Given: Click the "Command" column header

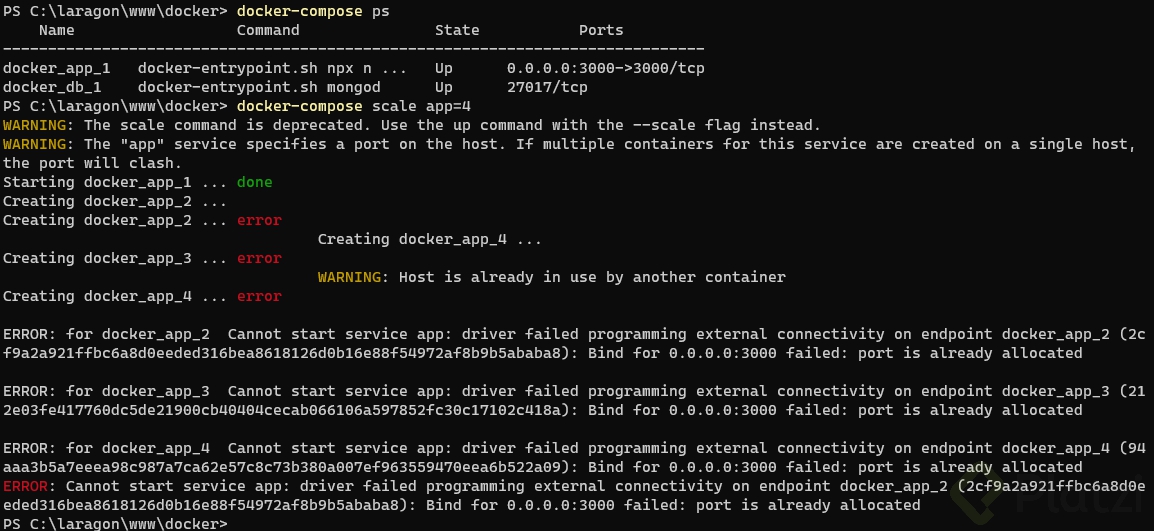Looking at the screenshot, I should 268,30.
